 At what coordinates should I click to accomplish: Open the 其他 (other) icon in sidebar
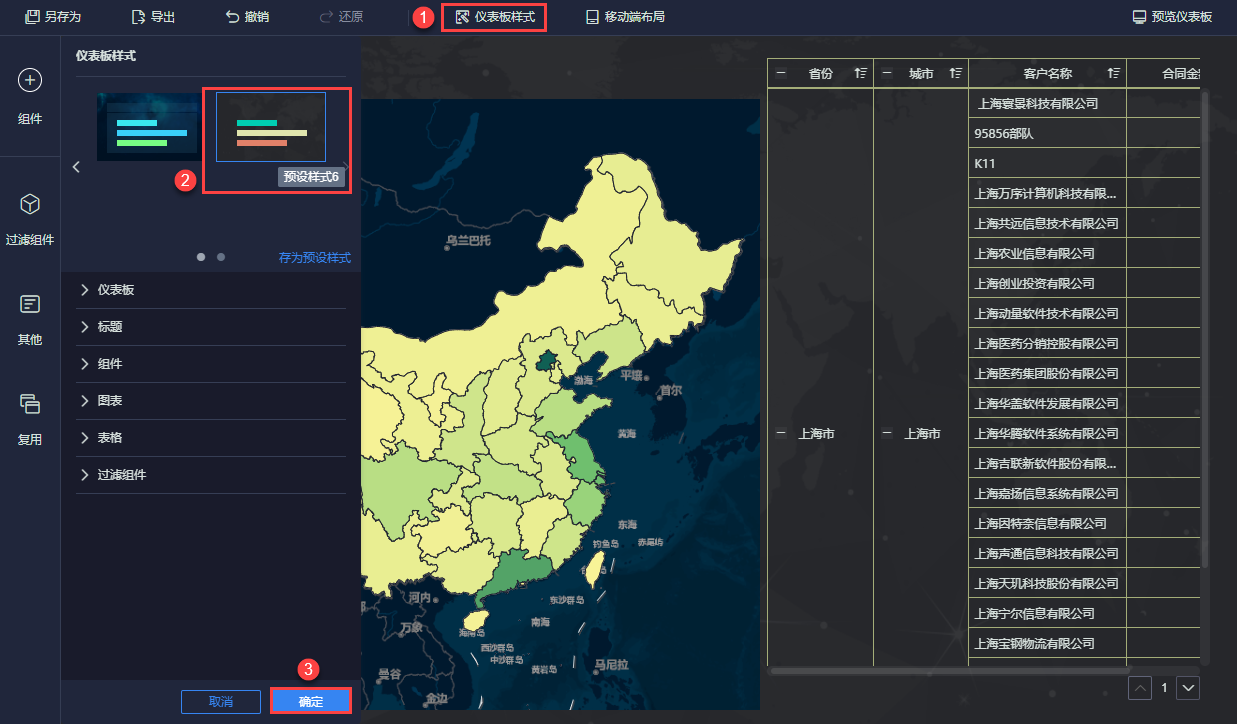tap(30, 303)
